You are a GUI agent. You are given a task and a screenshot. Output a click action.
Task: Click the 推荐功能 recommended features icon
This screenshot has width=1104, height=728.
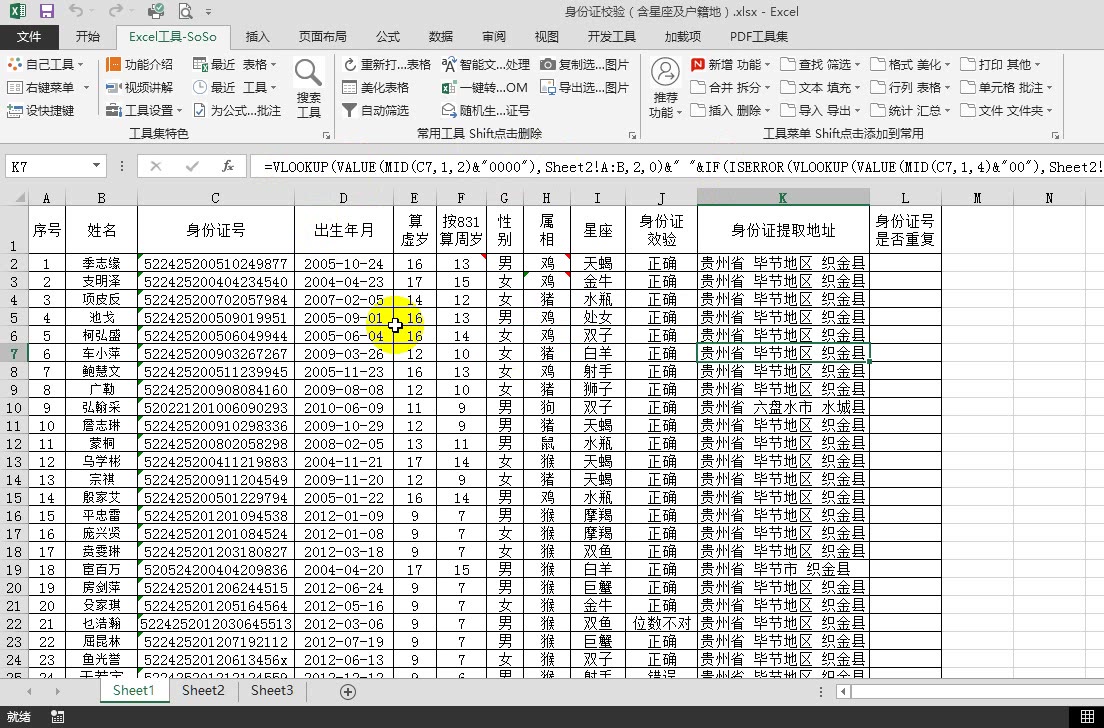664,86
